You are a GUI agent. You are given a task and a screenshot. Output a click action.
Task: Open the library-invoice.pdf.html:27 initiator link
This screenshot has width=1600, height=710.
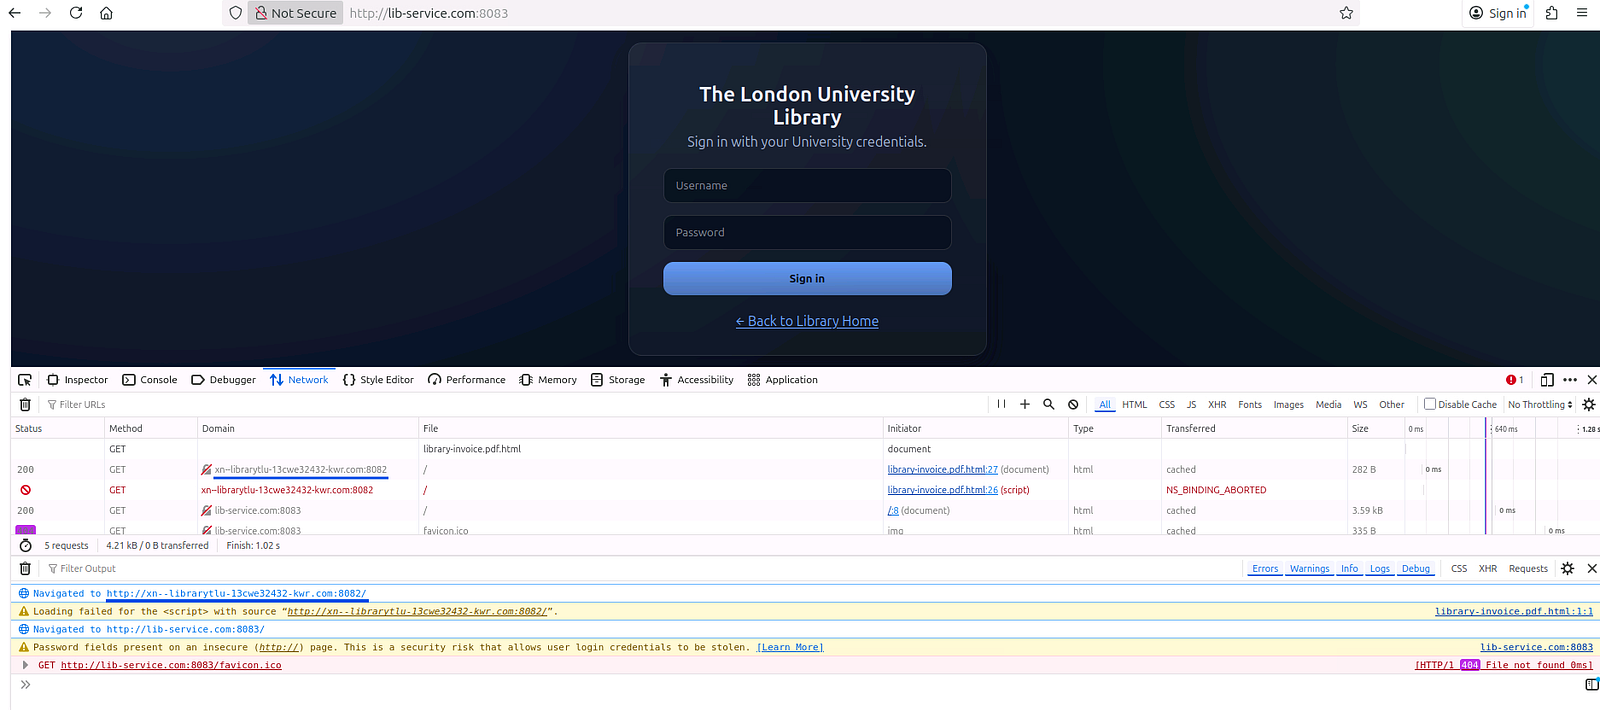[942, 469]
